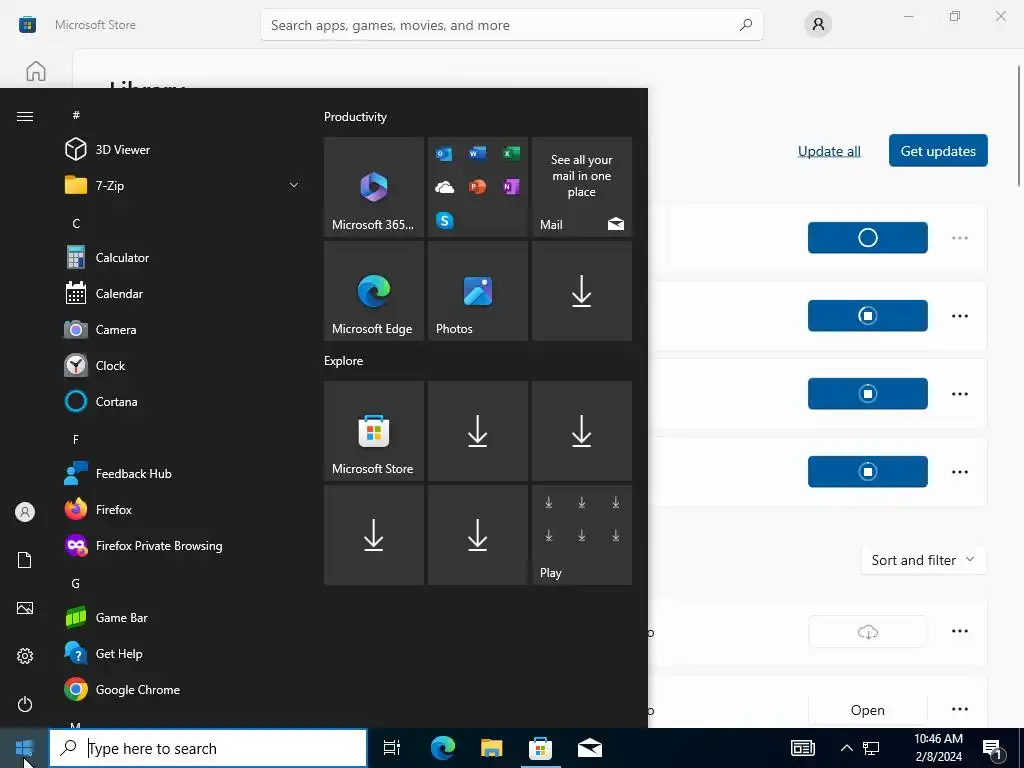Open Settings gear in Start sidebar

pos(25,656)
